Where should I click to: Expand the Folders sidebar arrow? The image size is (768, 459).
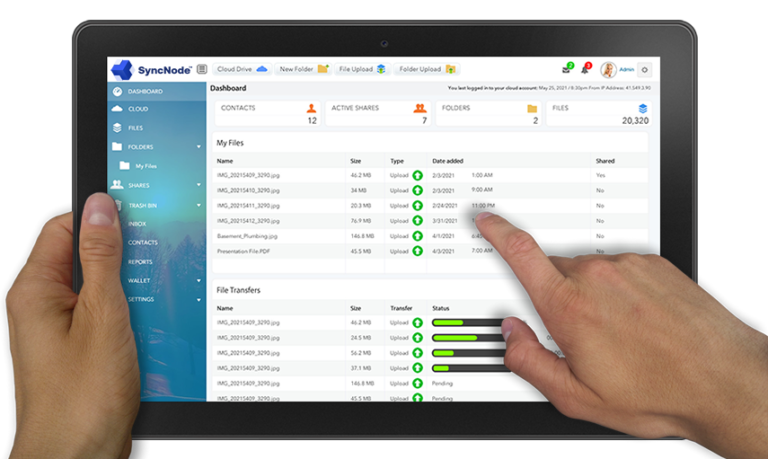click(199, 146)
